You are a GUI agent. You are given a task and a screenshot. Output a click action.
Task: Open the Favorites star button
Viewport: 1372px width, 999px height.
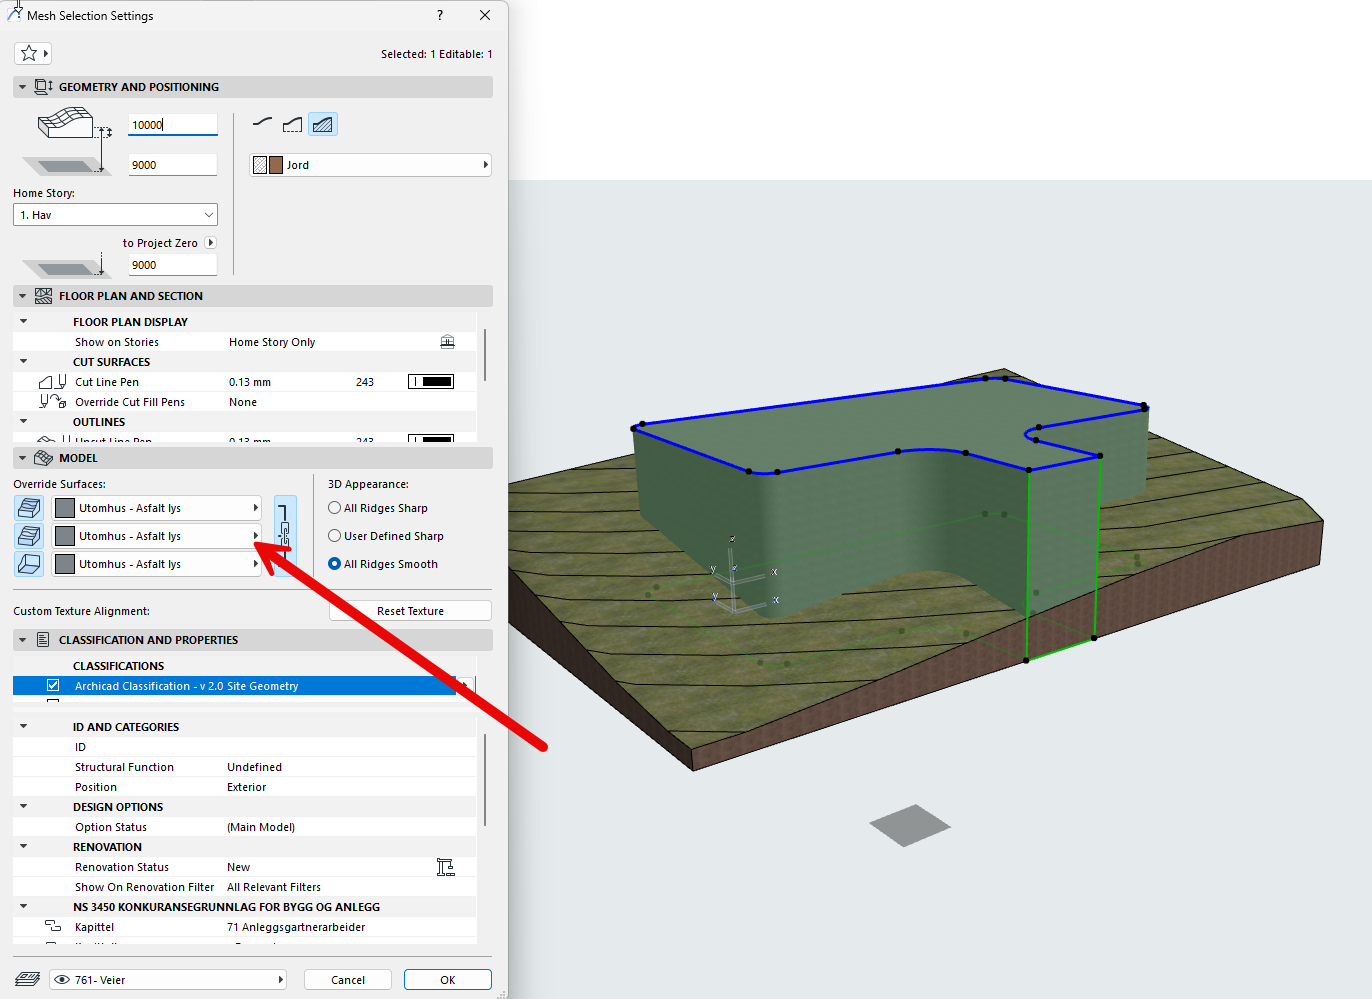[32, 53]
